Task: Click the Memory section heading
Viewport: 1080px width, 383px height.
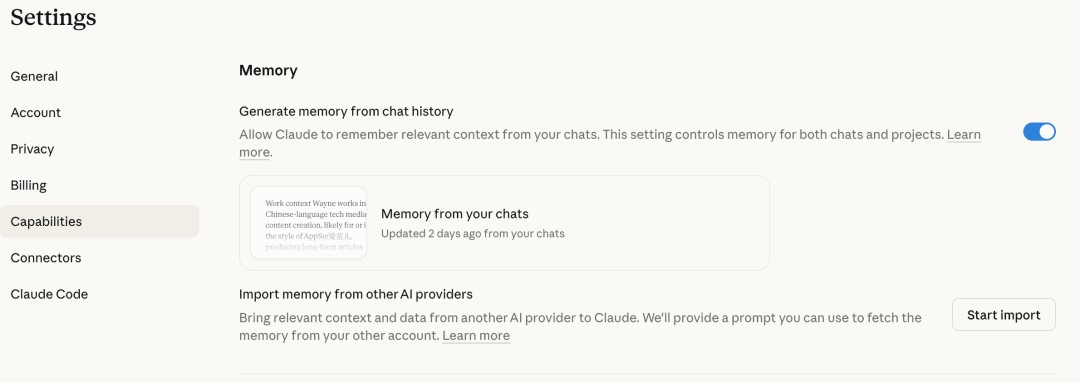Action: point(268,71)
